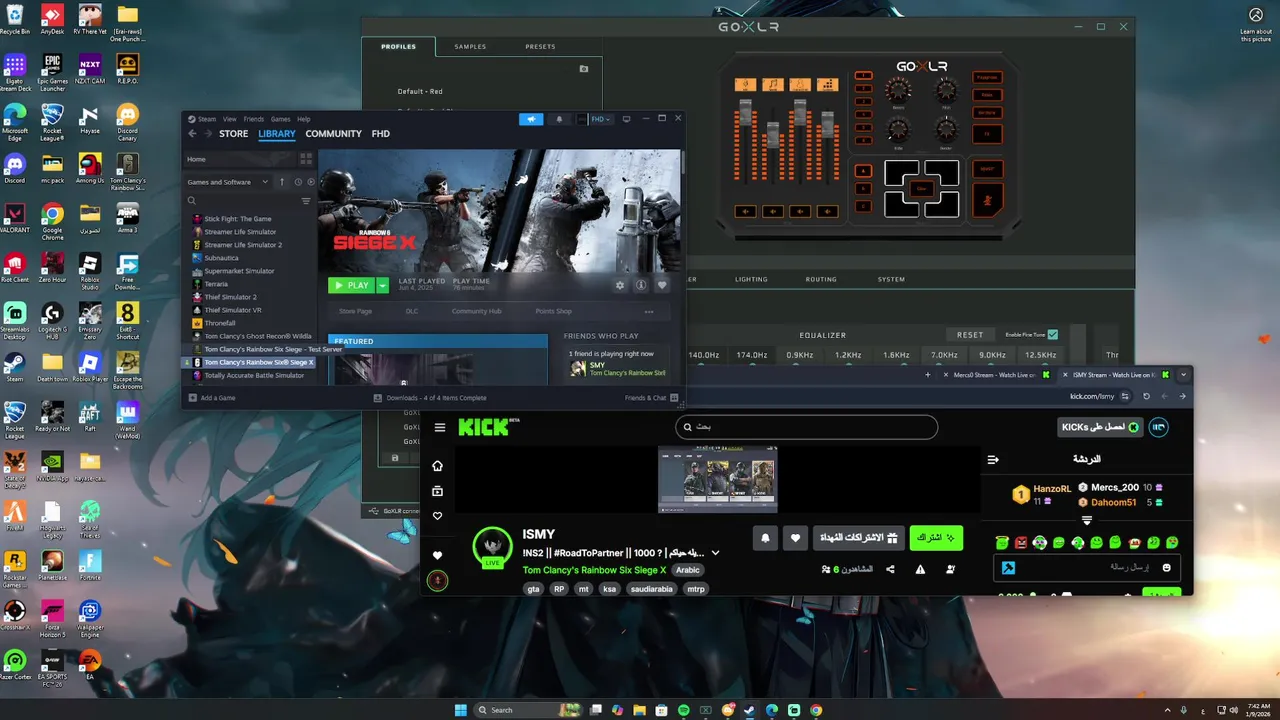This screenshot has width=1280, height=720.
Task: Click the Add a Game plus icon
Action: (191, 398)
